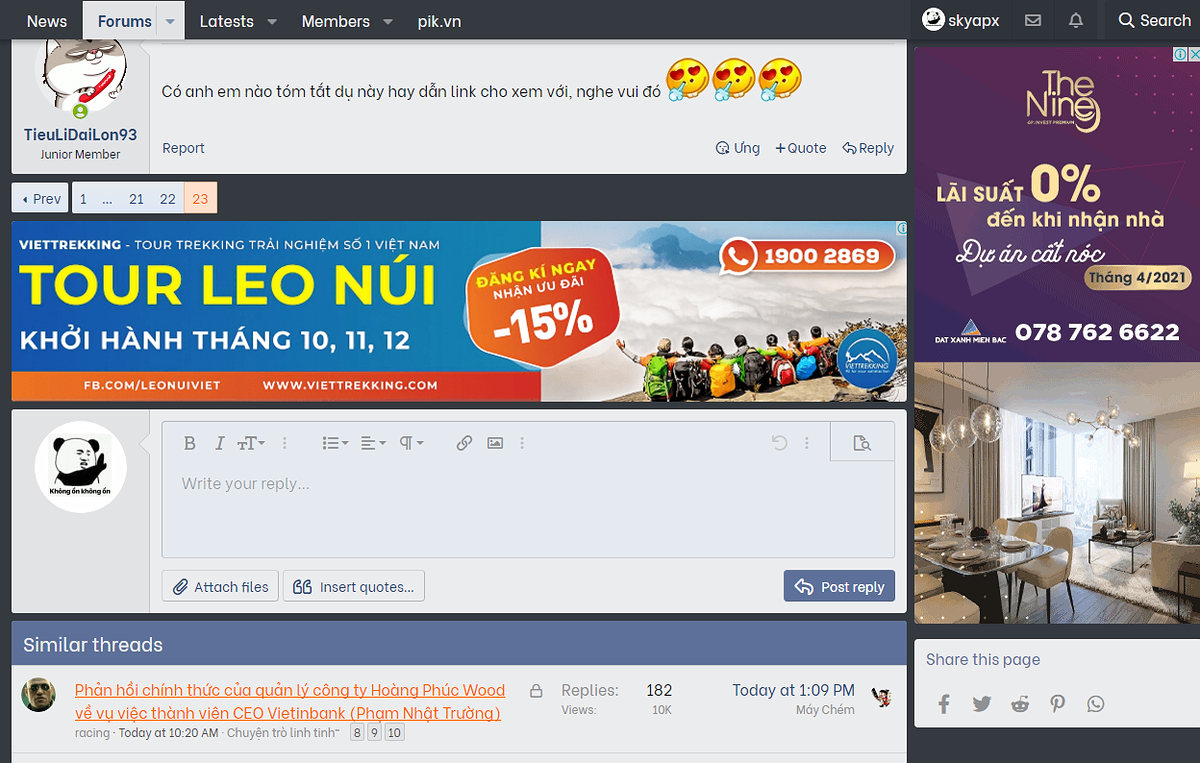Screen dimensions: 1200x763
Task: Insert a link in reply
Action: (x=464, y=443)
